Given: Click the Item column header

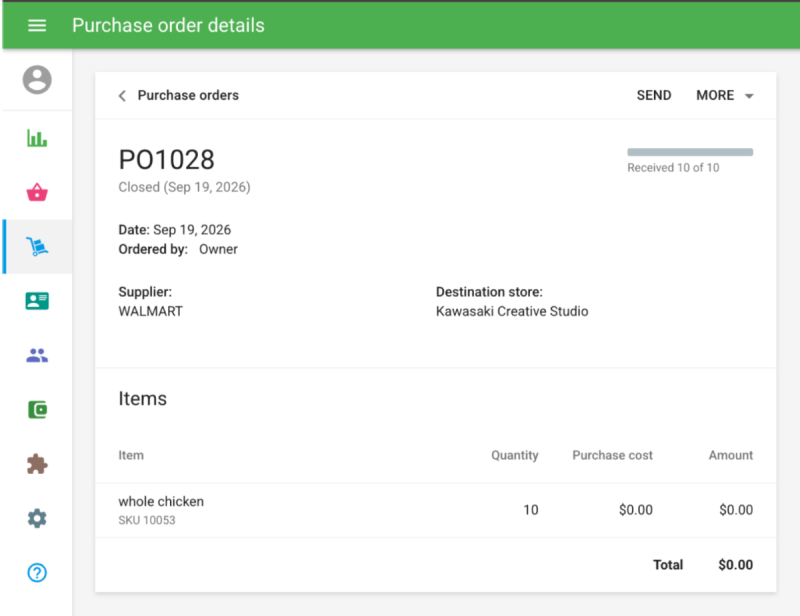Looking at the screenshot, I should pos(131,455).
